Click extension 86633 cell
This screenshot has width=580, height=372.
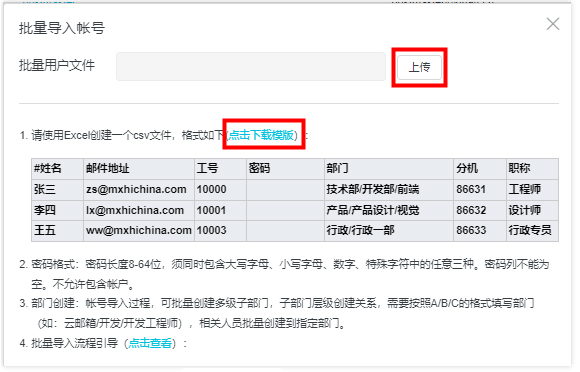tap(480, 231)
